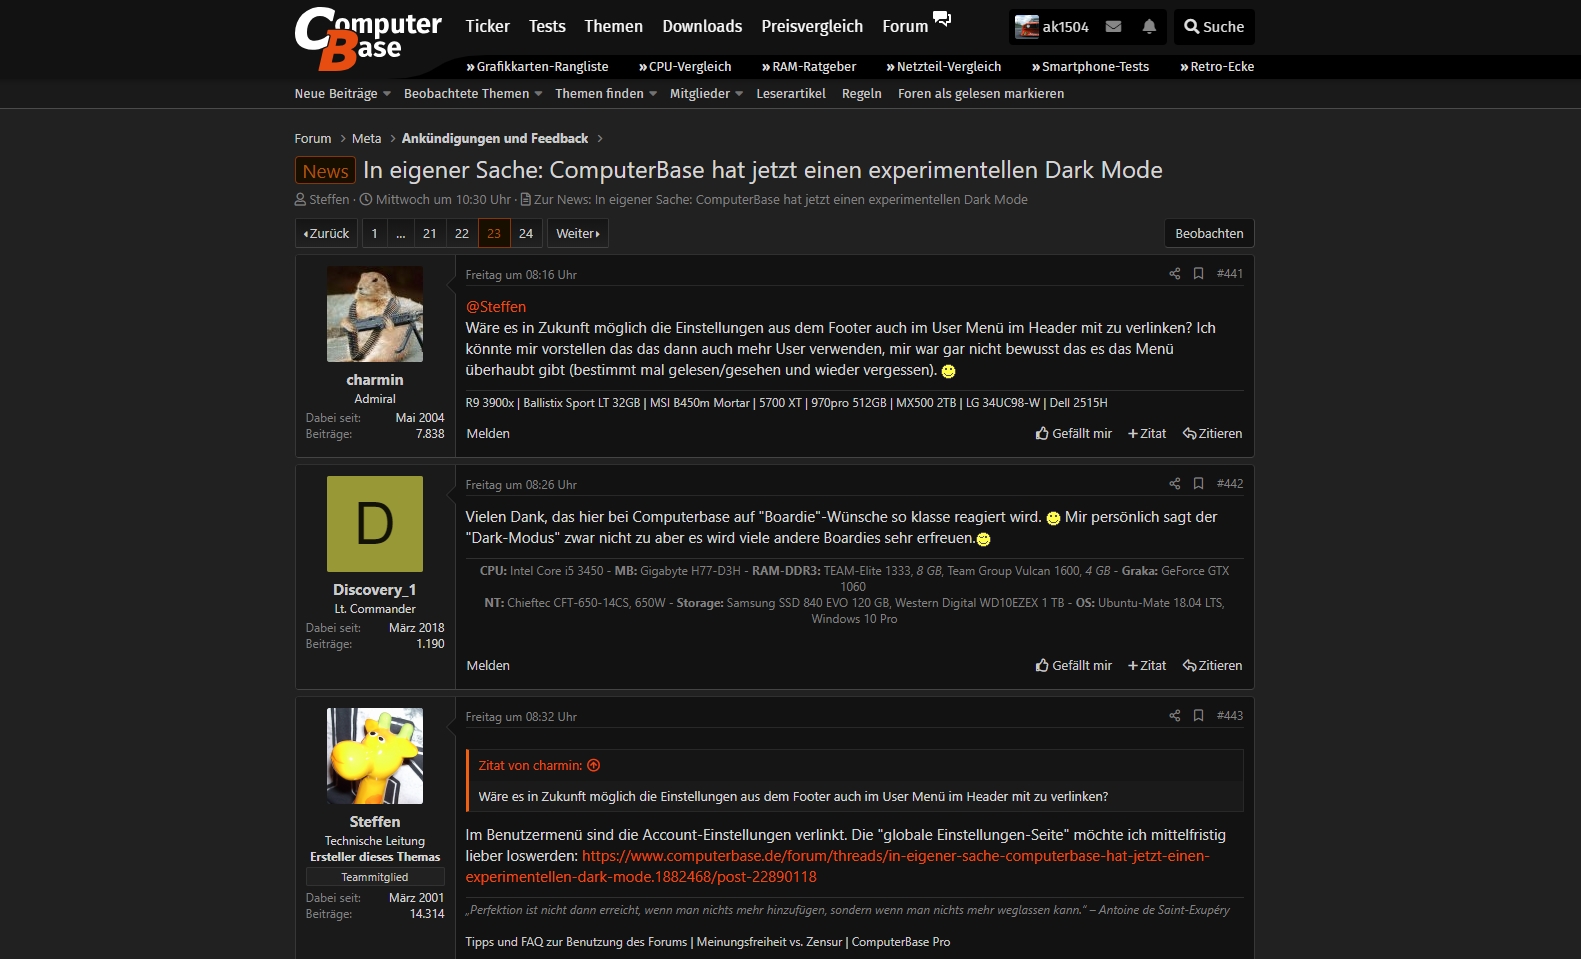This screenshot has width=1581, height=959.
Task: Open Retro-Ecke quick link
Action: (1217, 67)
